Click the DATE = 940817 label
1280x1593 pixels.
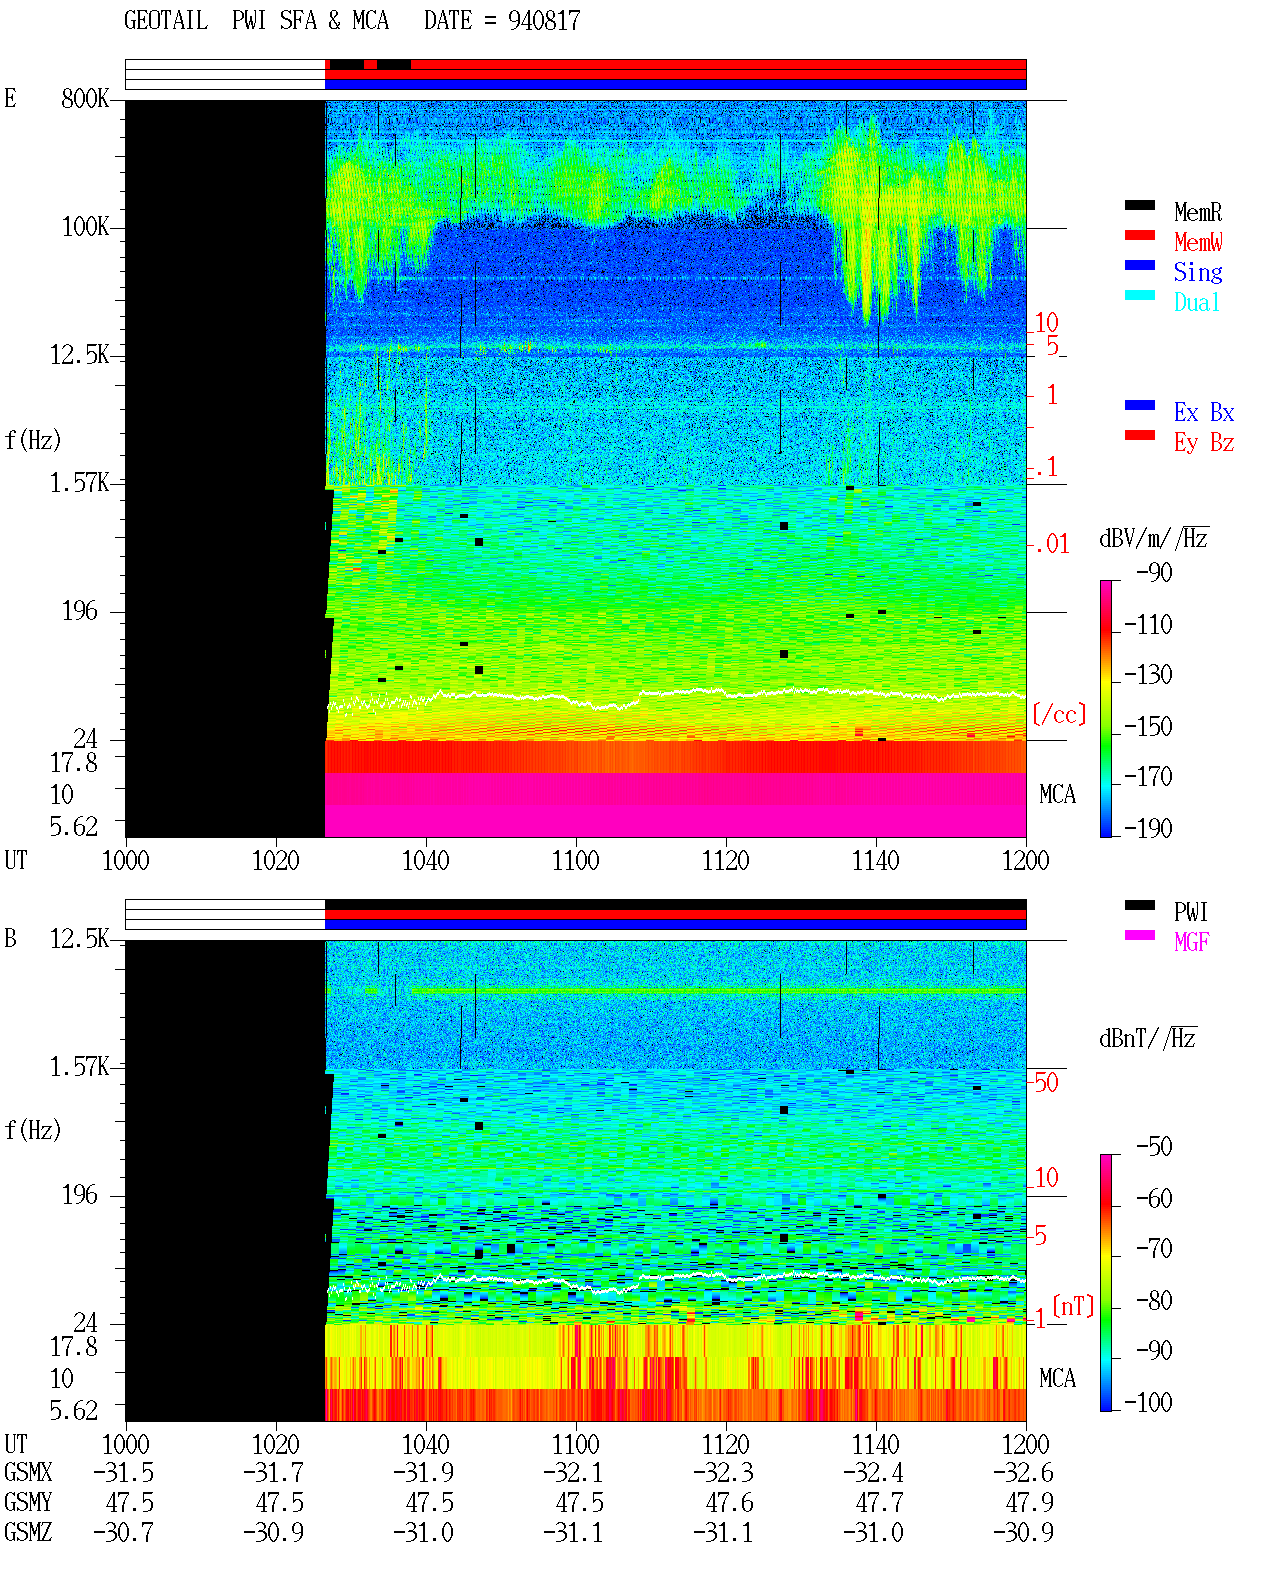click(502, 21)
